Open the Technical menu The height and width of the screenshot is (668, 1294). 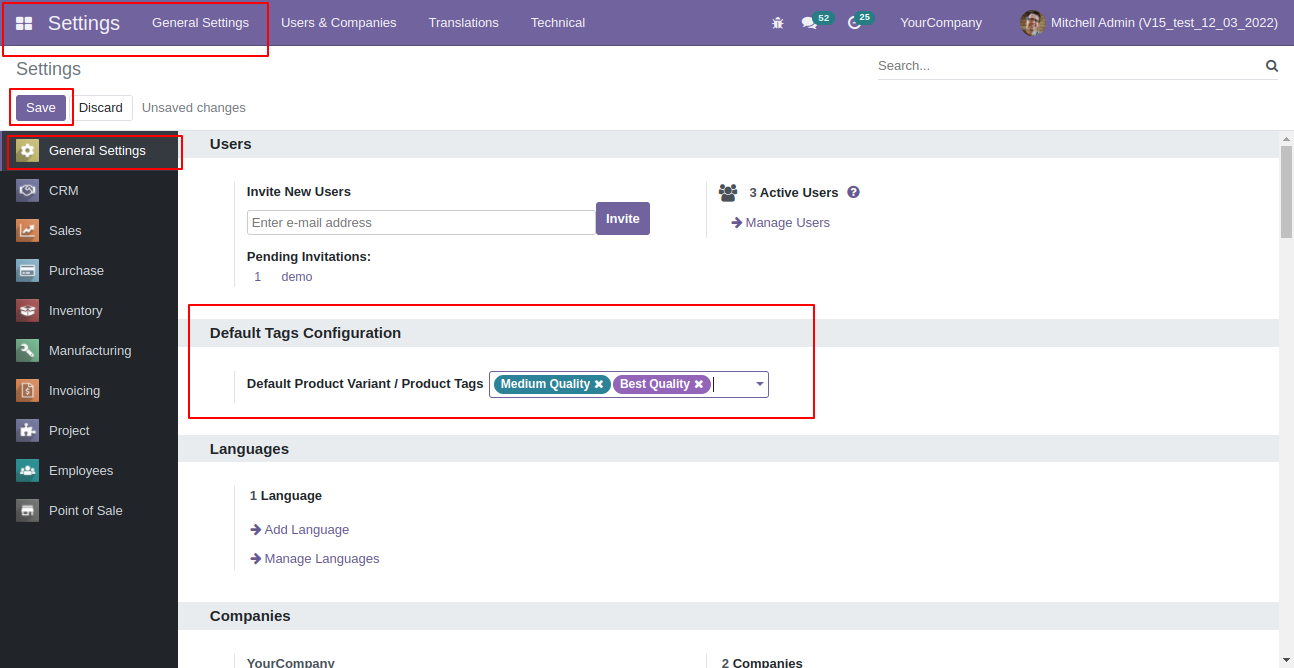(558, 22)
